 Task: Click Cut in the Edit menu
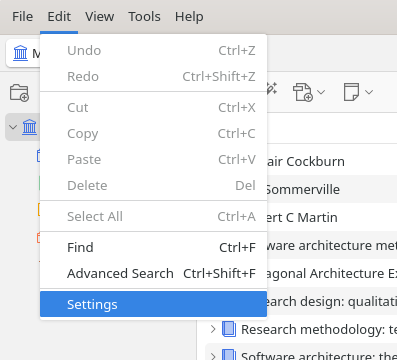(x=153, y=107)
